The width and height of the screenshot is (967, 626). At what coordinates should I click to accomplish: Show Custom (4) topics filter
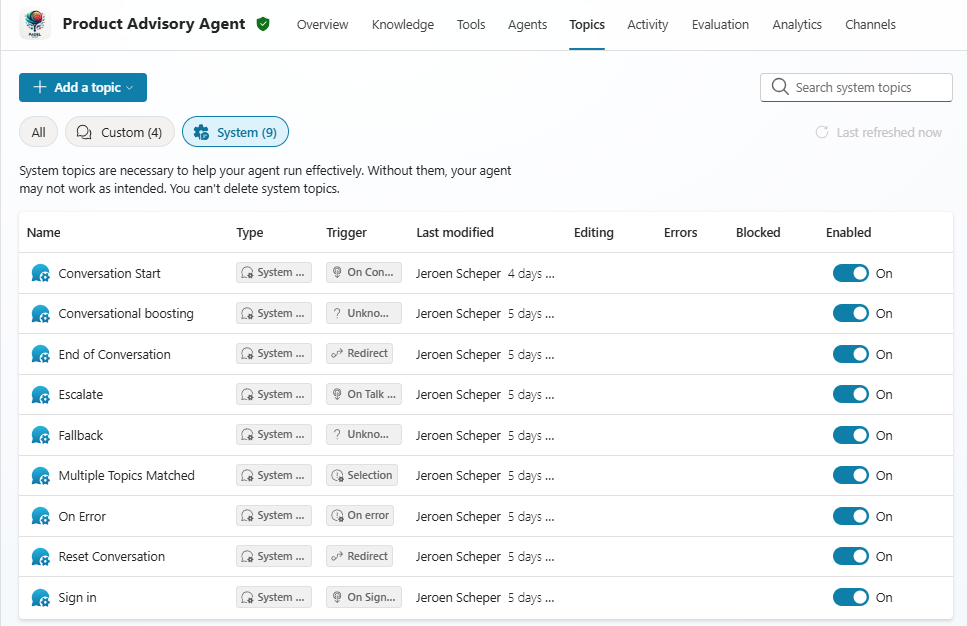click(x=120, y=132)
